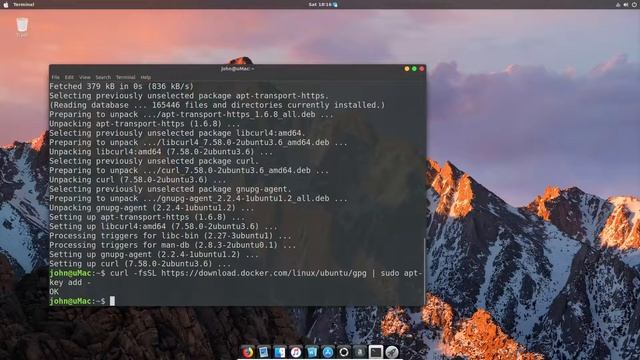Open the volume indicator in top bar
This screenshot has height=360, width=640.
pos(626,4)
